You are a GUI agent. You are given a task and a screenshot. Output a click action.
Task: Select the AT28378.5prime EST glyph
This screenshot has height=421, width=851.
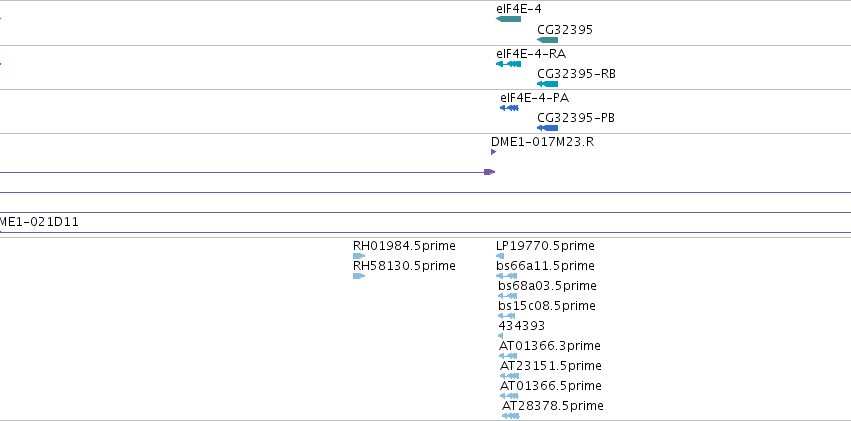(511, 416)
